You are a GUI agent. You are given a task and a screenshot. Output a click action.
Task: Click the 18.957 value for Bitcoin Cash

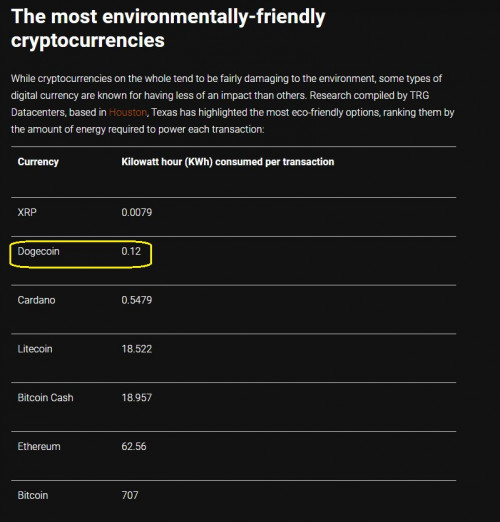tap(137, 398)
